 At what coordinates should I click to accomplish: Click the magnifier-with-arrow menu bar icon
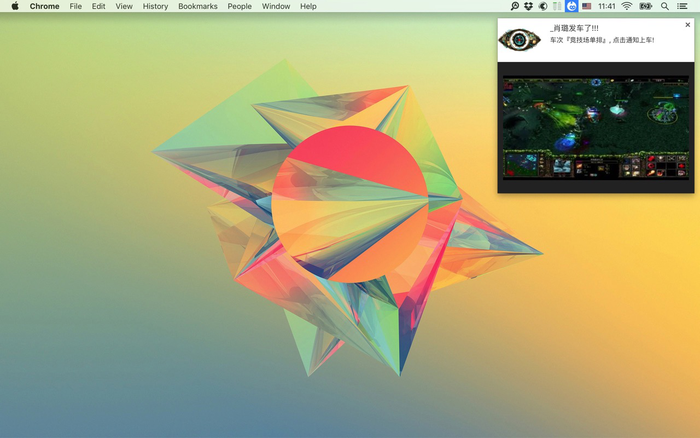coord(515,6)
